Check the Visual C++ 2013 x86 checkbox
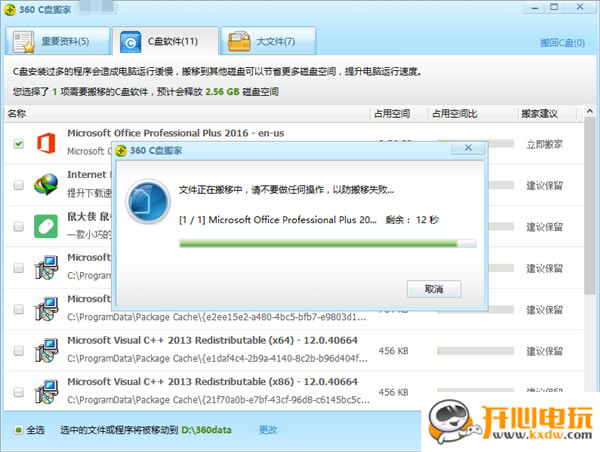This screenshot has height=452, width=600. [18, 392]
